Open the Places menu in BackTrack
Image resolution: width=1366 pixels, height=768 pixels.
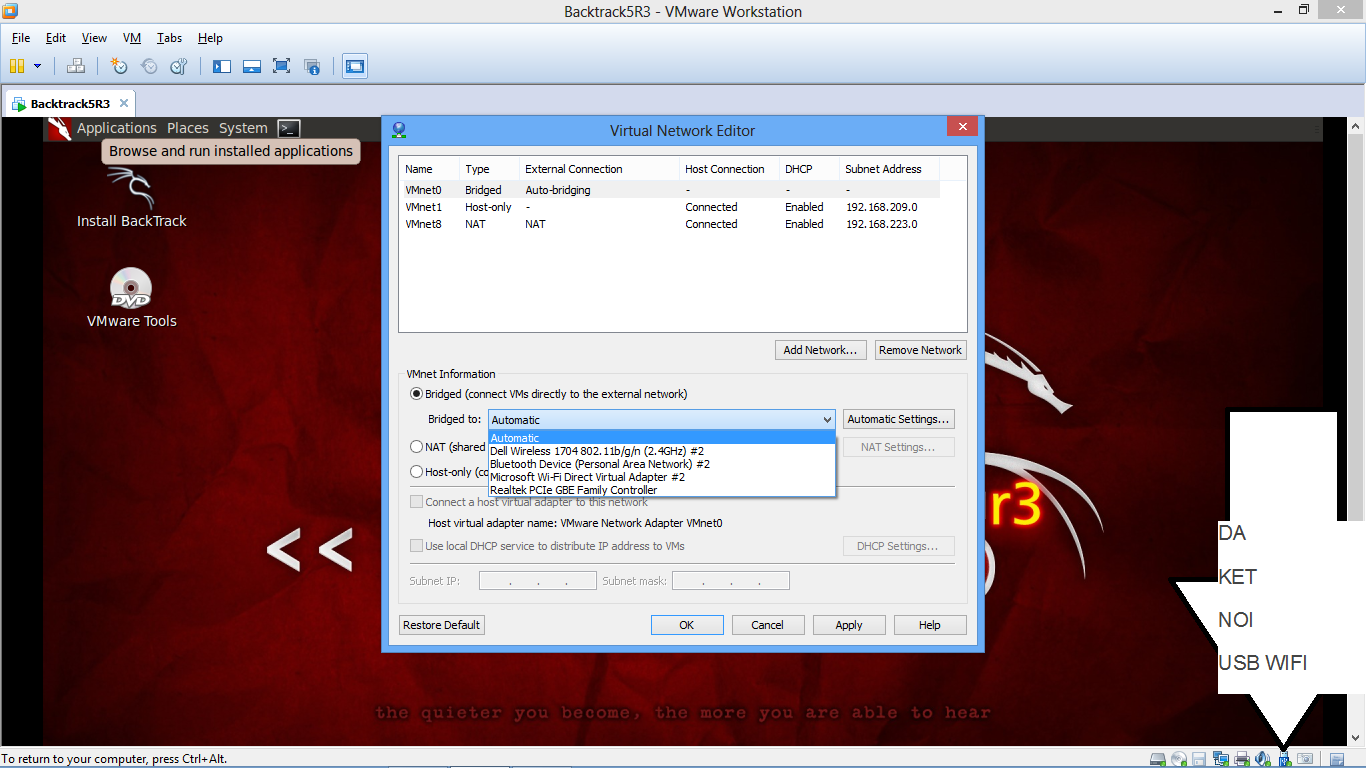188,128
